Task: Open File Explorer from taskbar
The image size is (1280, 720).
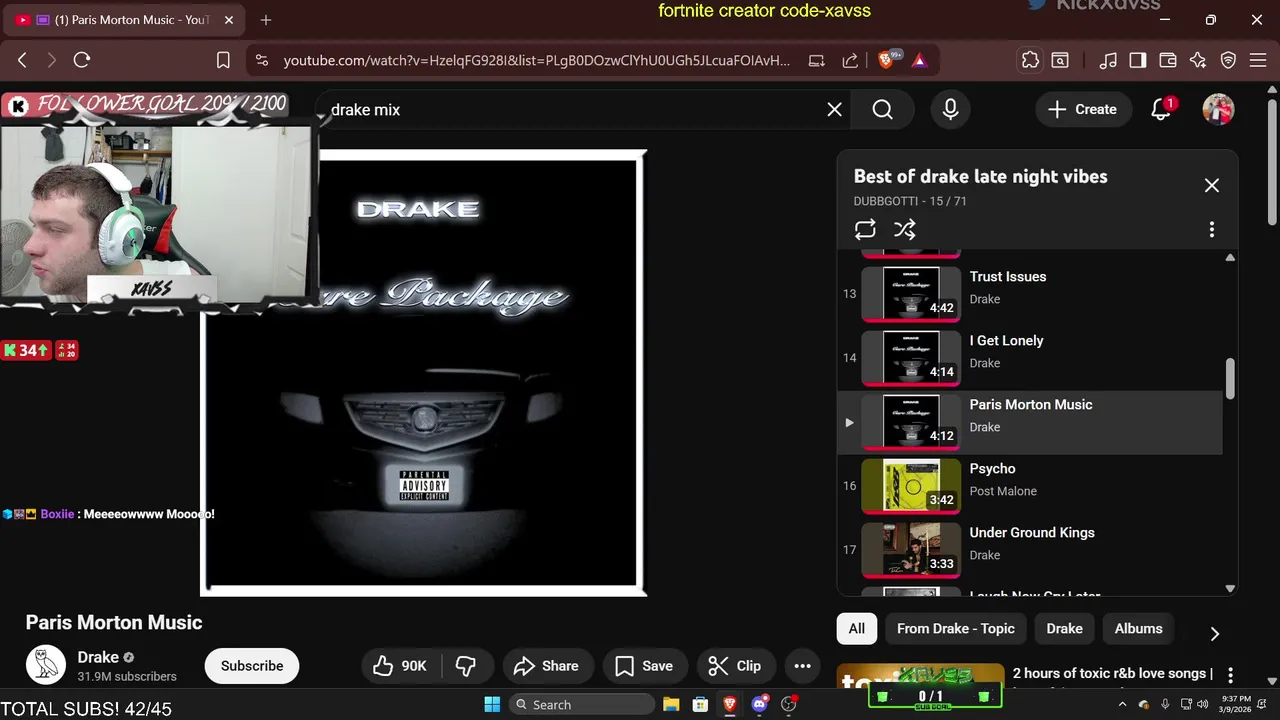Action: point(671,704)
